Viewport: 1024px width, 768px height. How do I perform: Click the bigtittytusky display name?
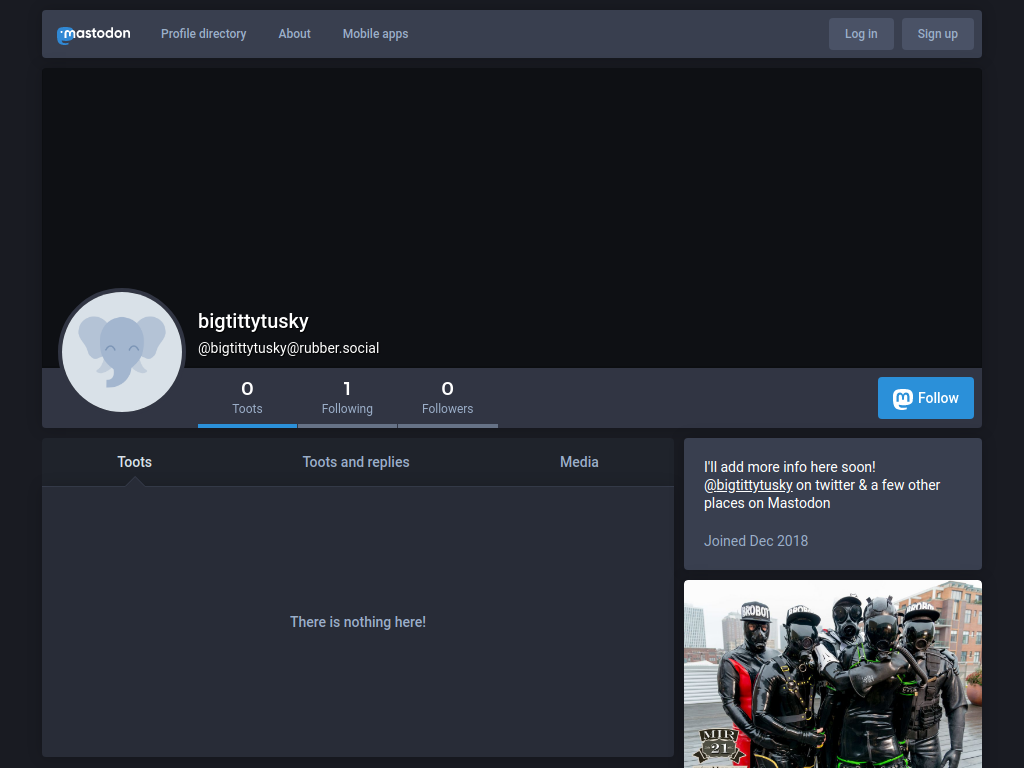pyautogui.click(x=253, y=321)
